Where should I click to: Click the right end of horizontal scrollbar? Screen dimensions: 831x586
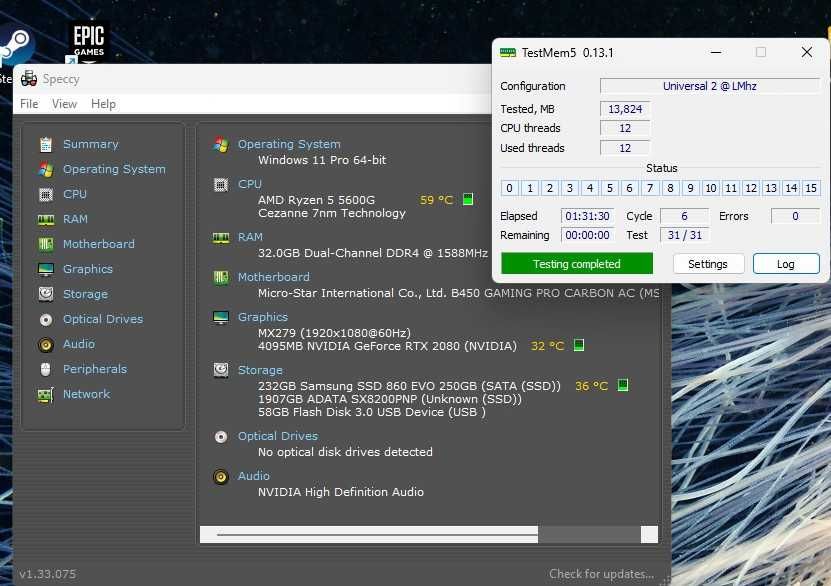pos(649,535)
